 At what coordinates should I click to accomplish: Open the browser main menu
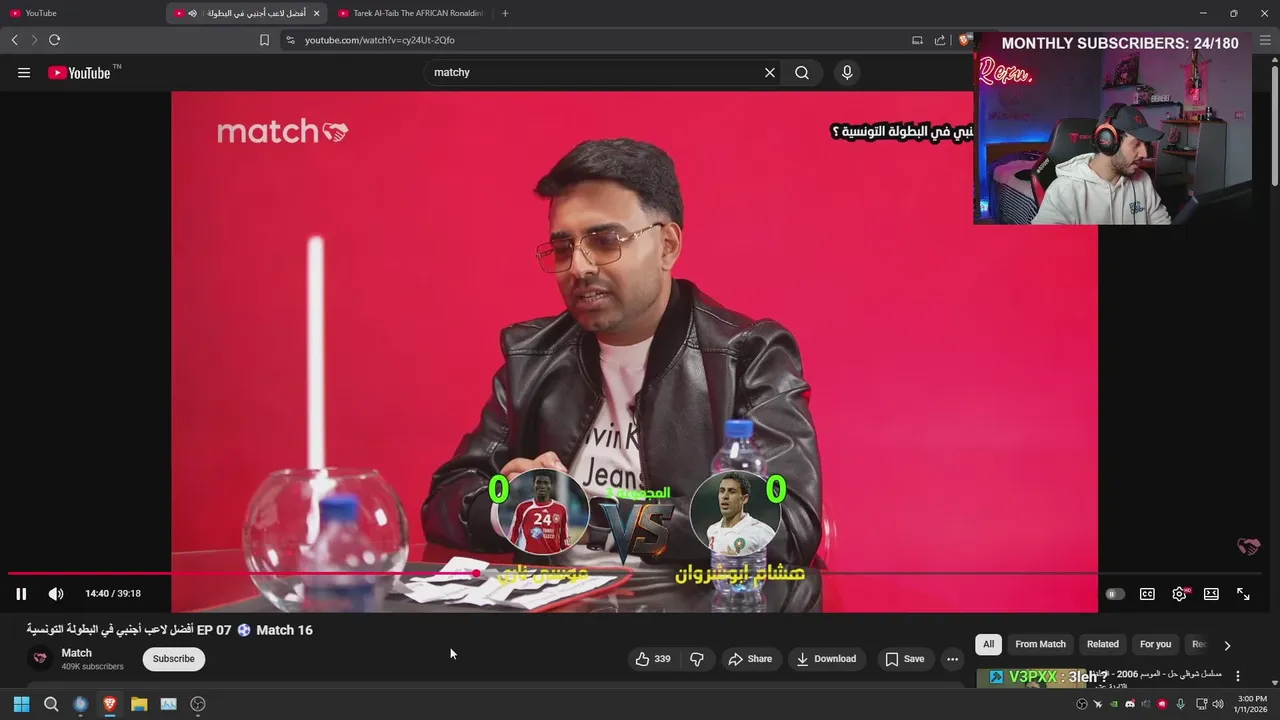(x=1265, y=40)
